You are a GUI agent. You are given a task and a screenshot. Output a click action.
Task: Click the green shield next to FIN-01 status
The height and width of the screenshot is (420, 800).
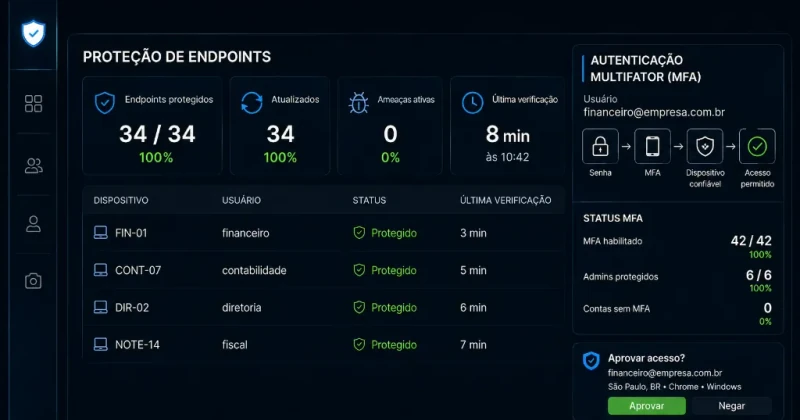click(x=359, y=233)
